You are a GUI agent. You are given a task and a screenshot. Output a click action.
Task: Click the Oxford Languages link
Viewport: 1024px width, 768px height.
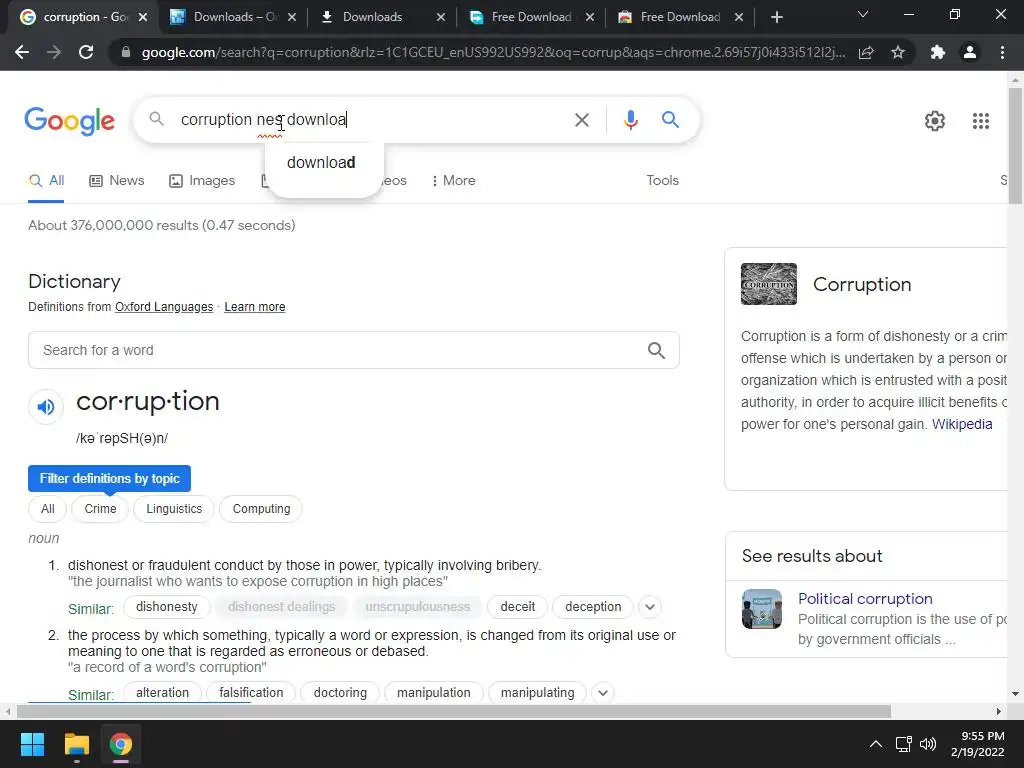164,307
